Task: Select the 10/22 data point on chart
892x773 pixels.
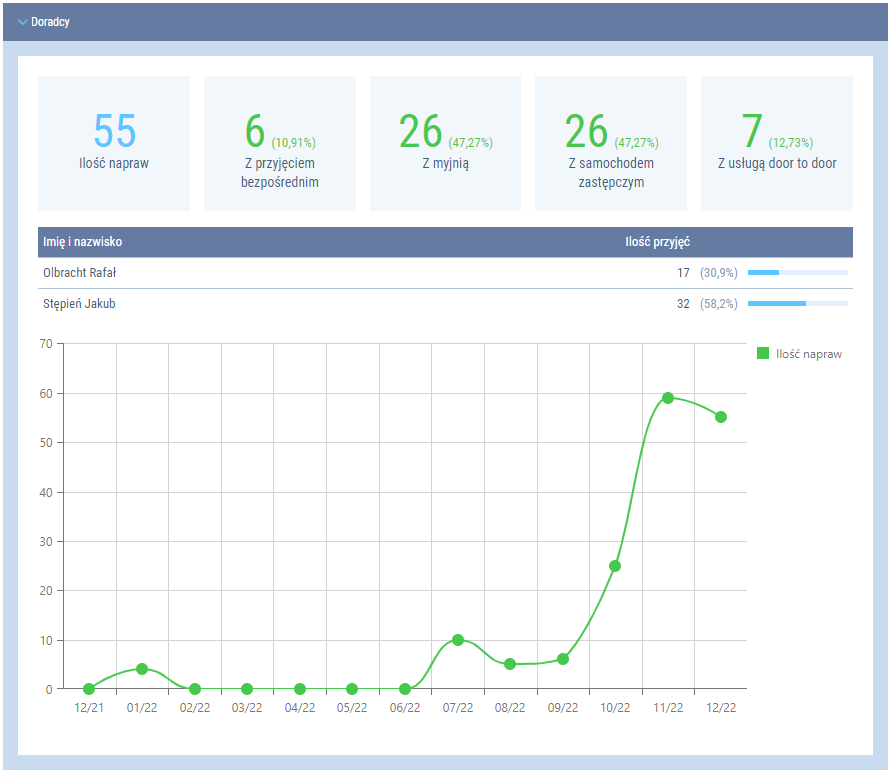Action: (615, 566)
